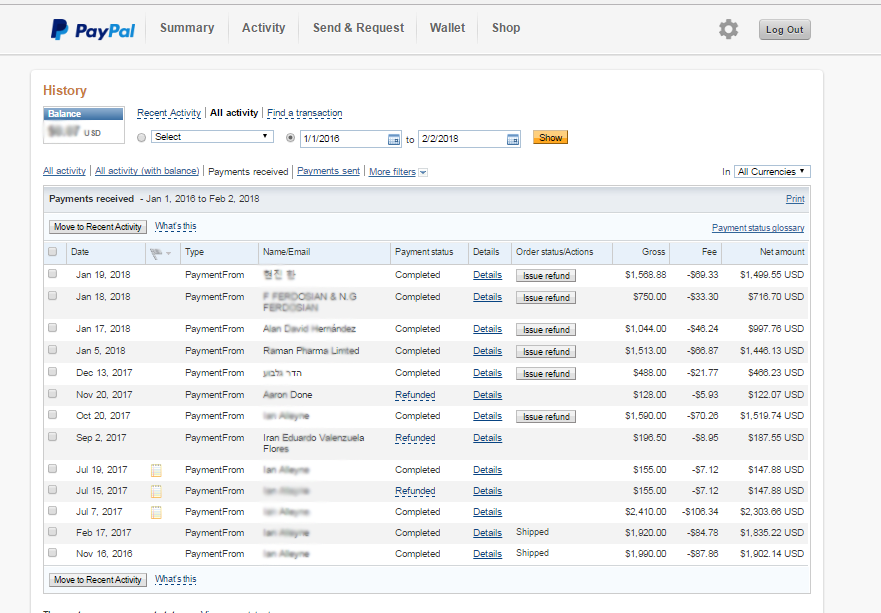Click the PayPal logo
The image size is (881, 613).
[x=92, y=30]
